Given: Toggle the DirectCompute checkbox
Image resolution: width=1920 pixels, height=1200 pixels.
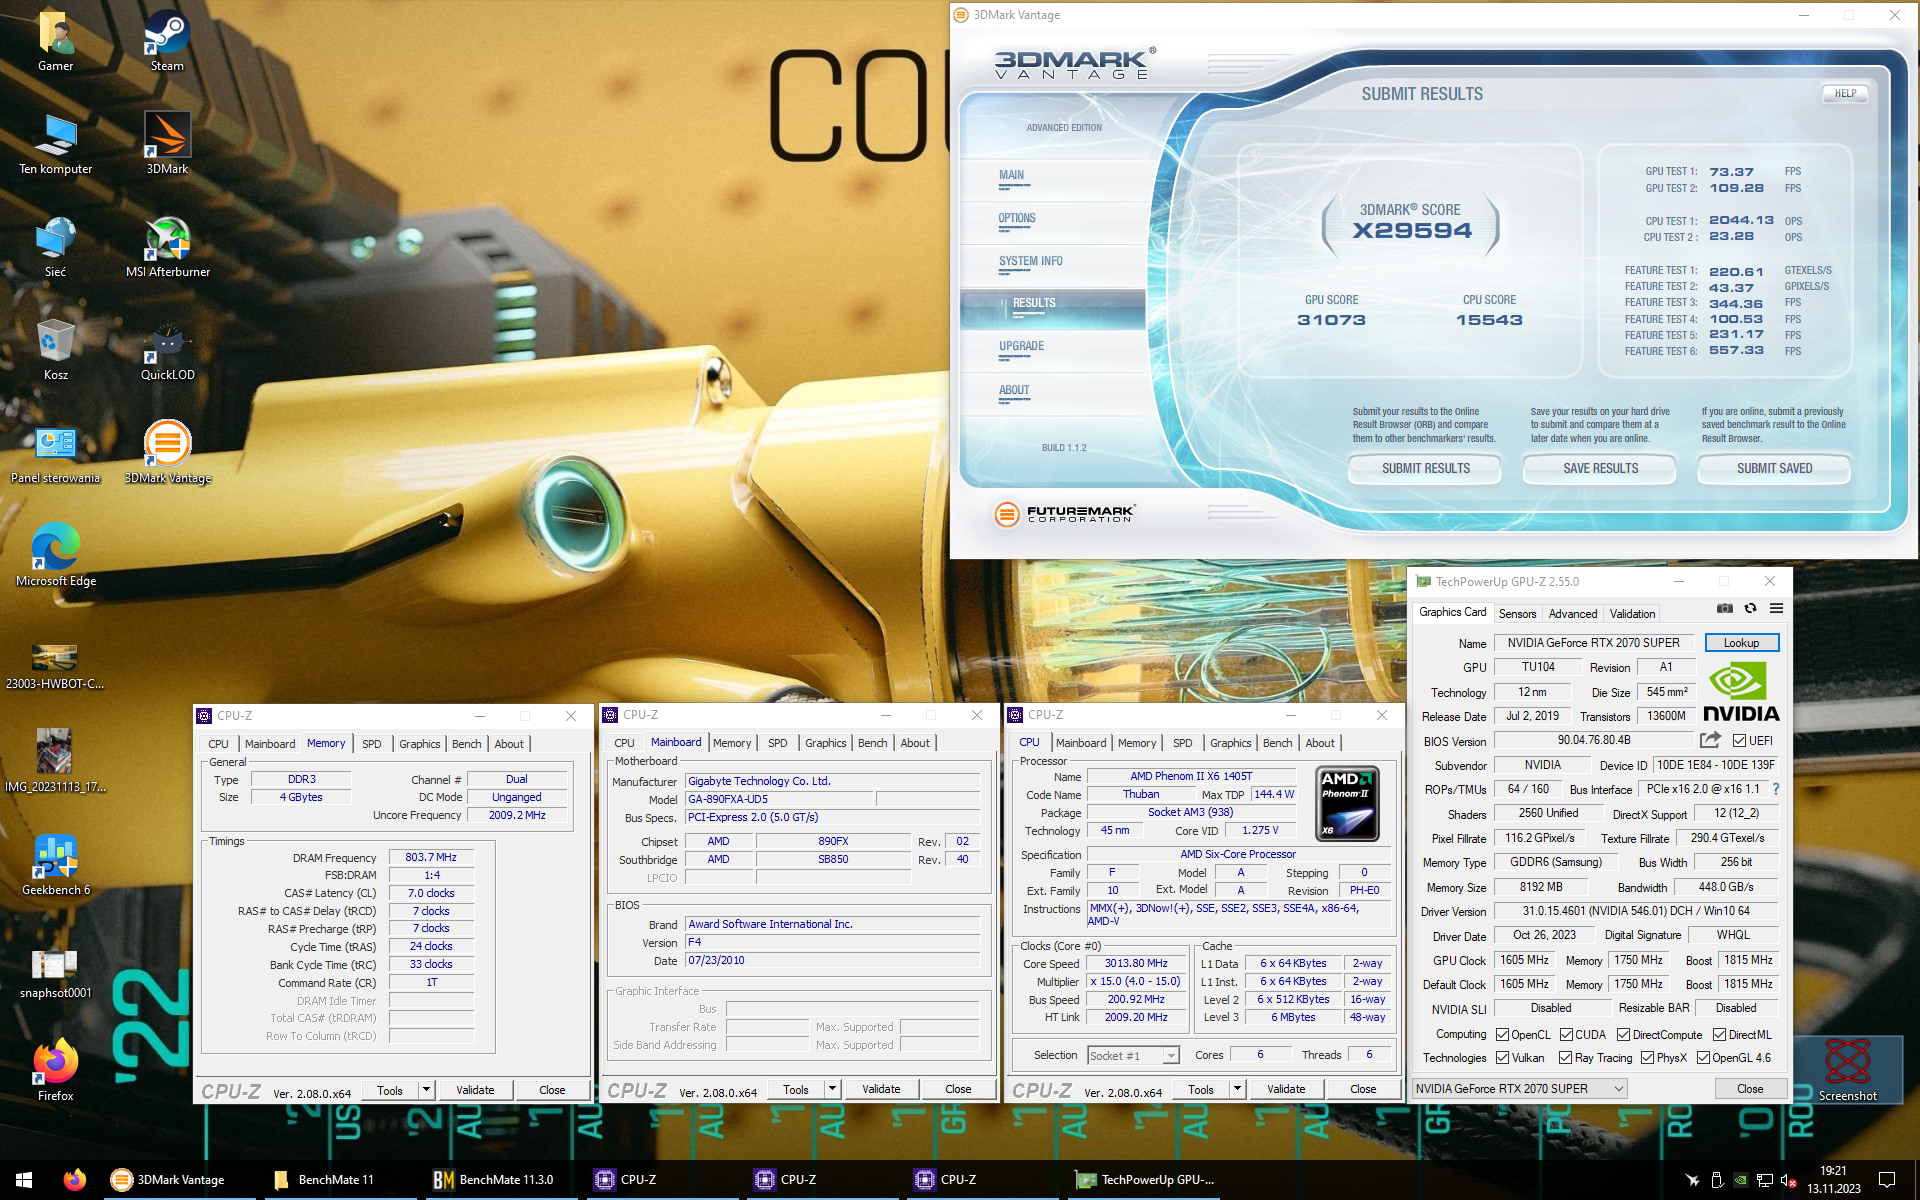Looking at the screenshot, I should click(1624, 1035).
